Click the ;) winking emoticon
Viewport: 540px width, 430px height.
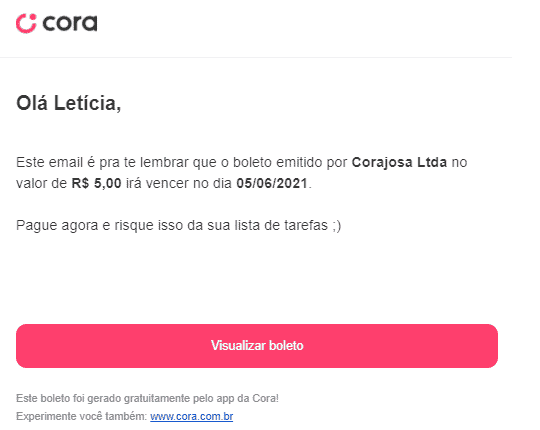click(336, 226)
